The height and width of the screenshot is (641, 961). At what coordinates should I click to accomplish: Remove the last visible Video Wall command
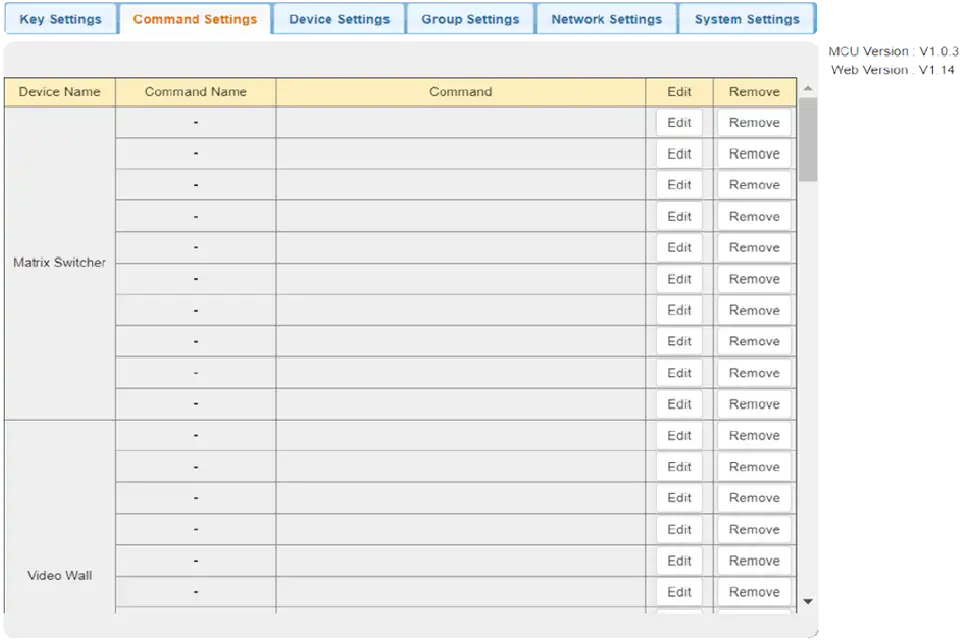[754, 591]
